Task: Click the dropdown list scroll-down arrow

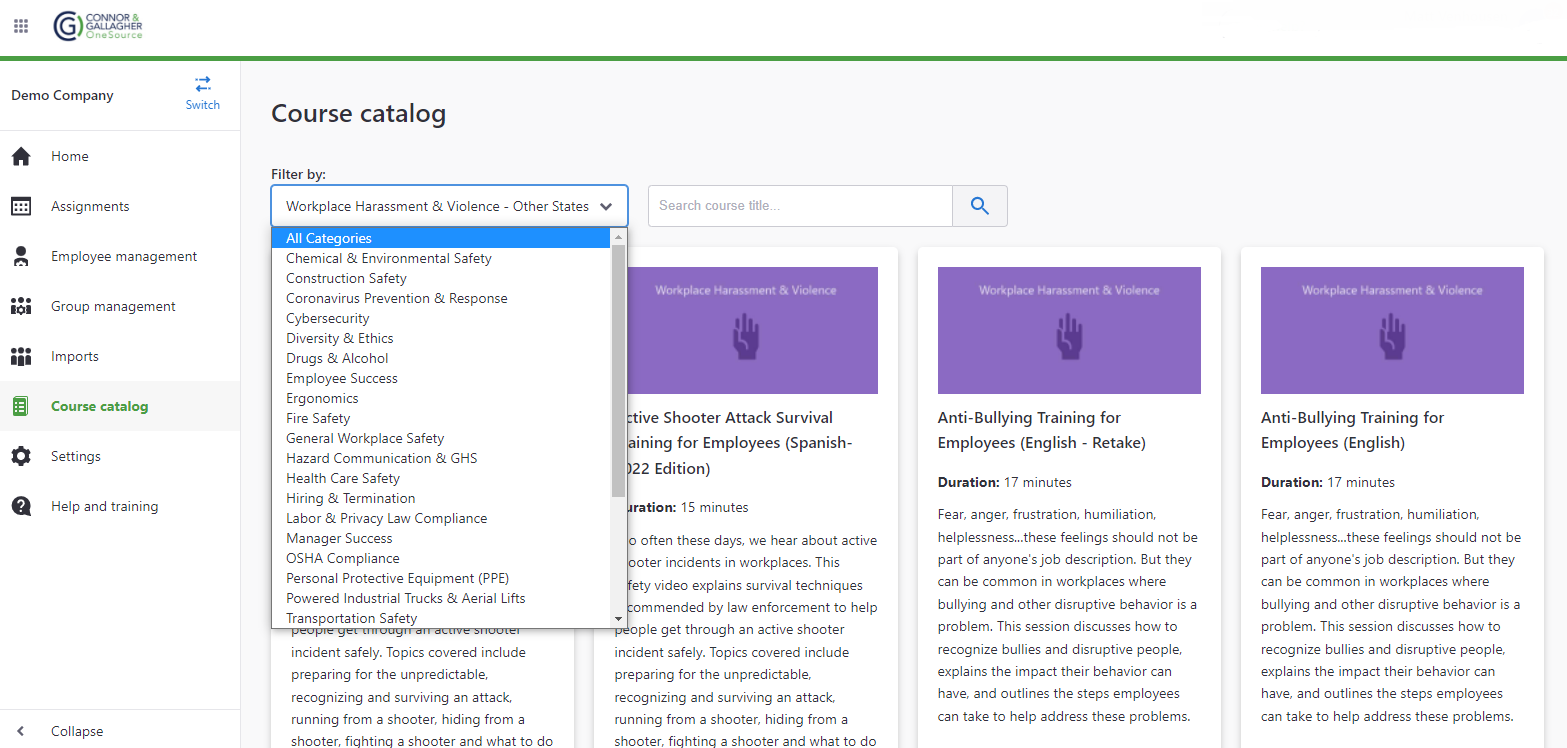Action: 618,619
